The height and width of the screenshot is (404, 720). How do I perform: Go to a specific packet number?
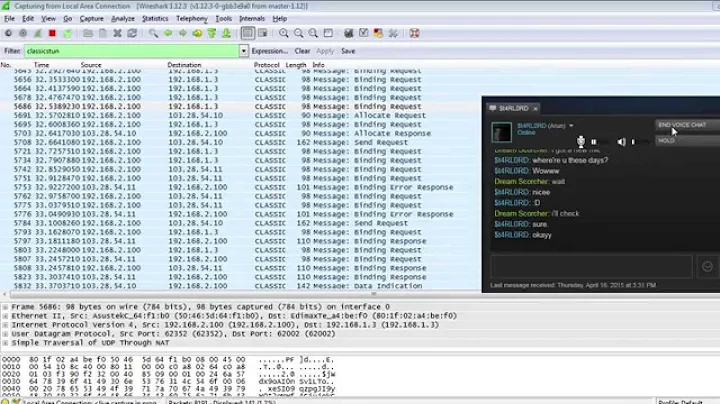[197, 33]
